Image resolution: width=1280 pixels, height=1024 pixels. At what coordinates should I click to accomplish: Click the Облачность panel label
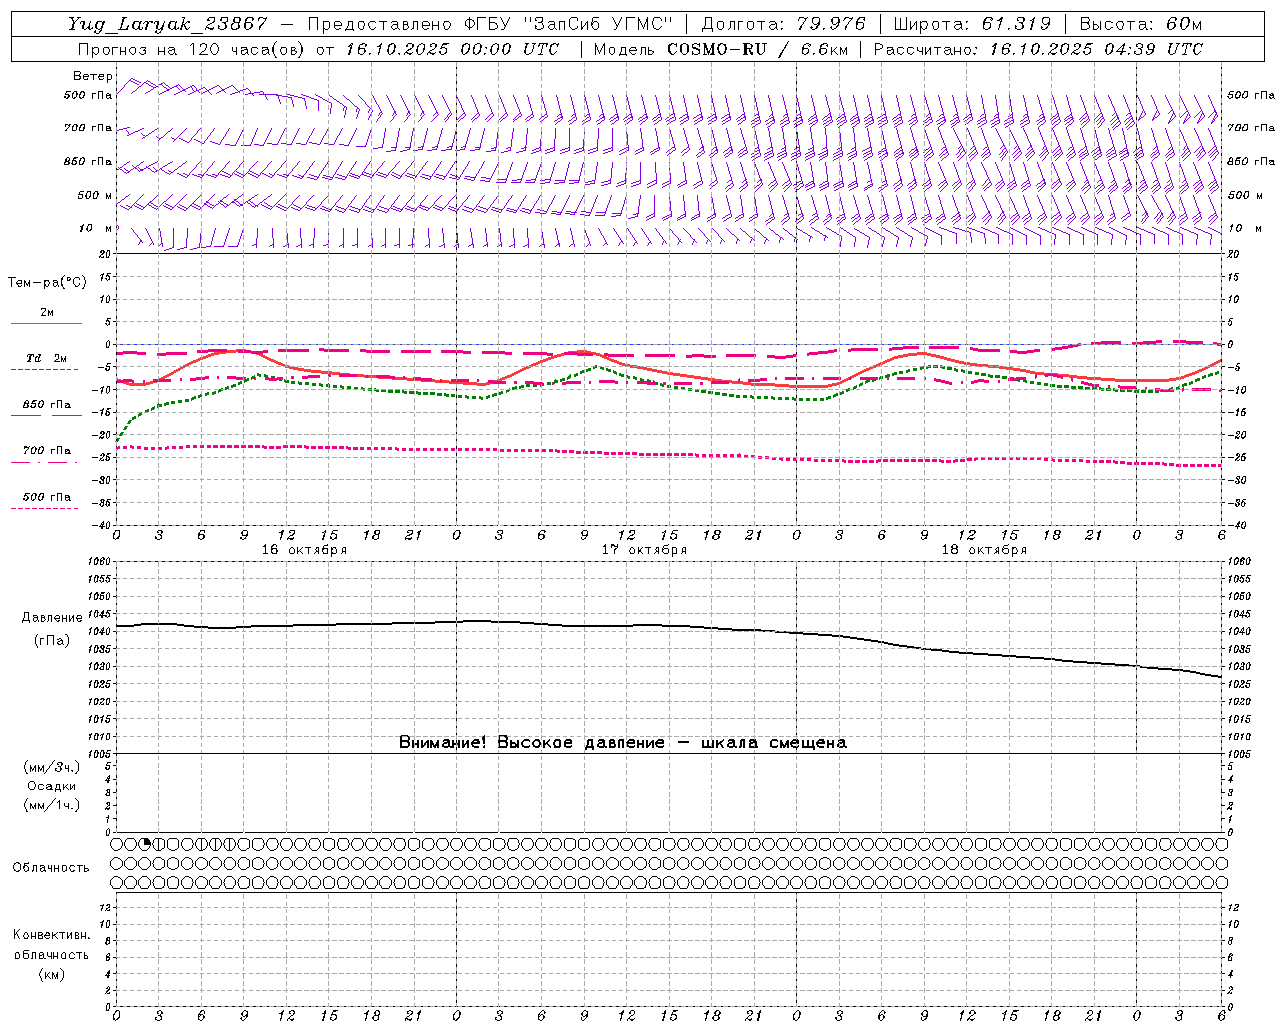click(x=51, y=867)
